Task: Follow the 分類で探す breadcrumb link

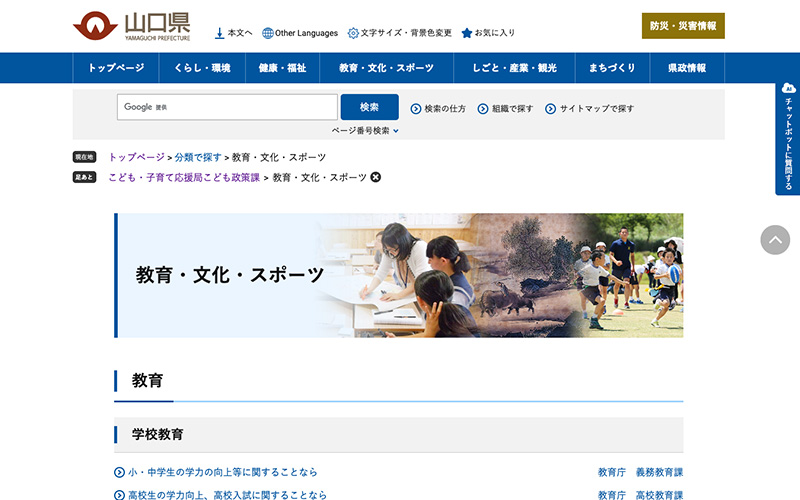Action: tap(198, 157)
